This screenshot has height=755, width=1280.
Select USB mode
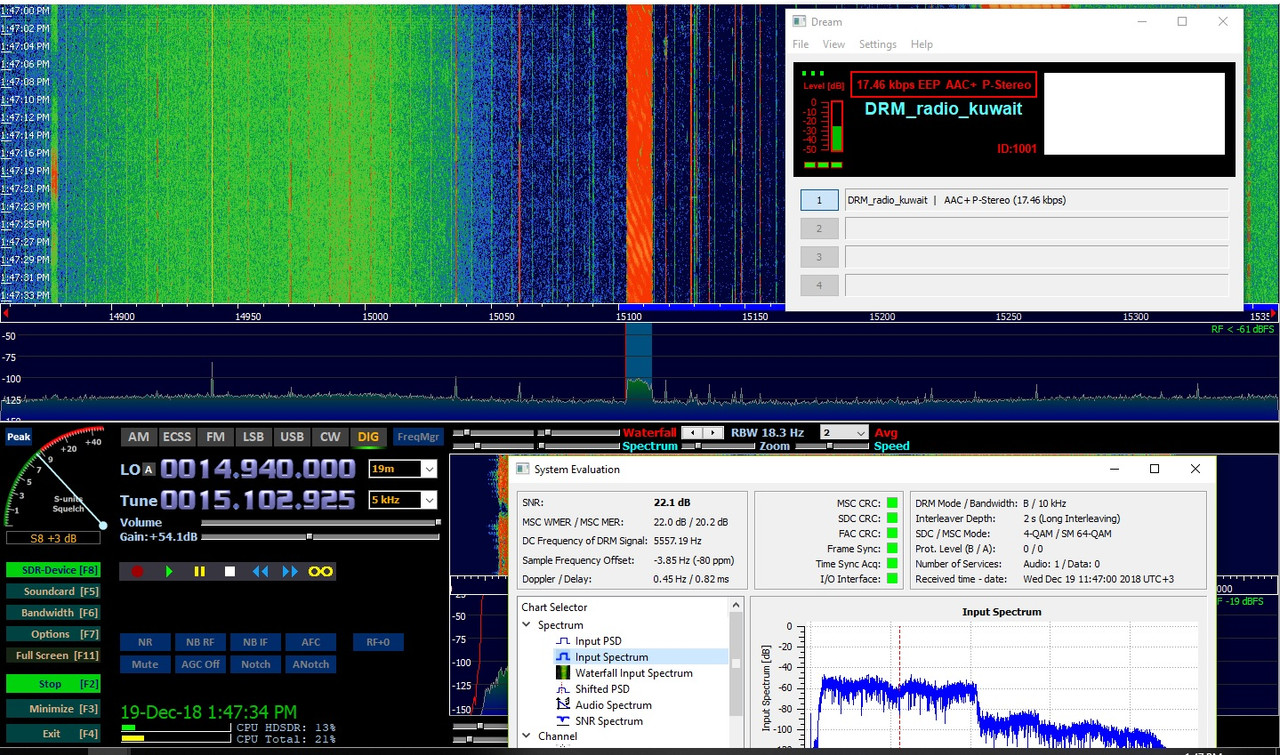pyautogui.click(x=291, y=437)
